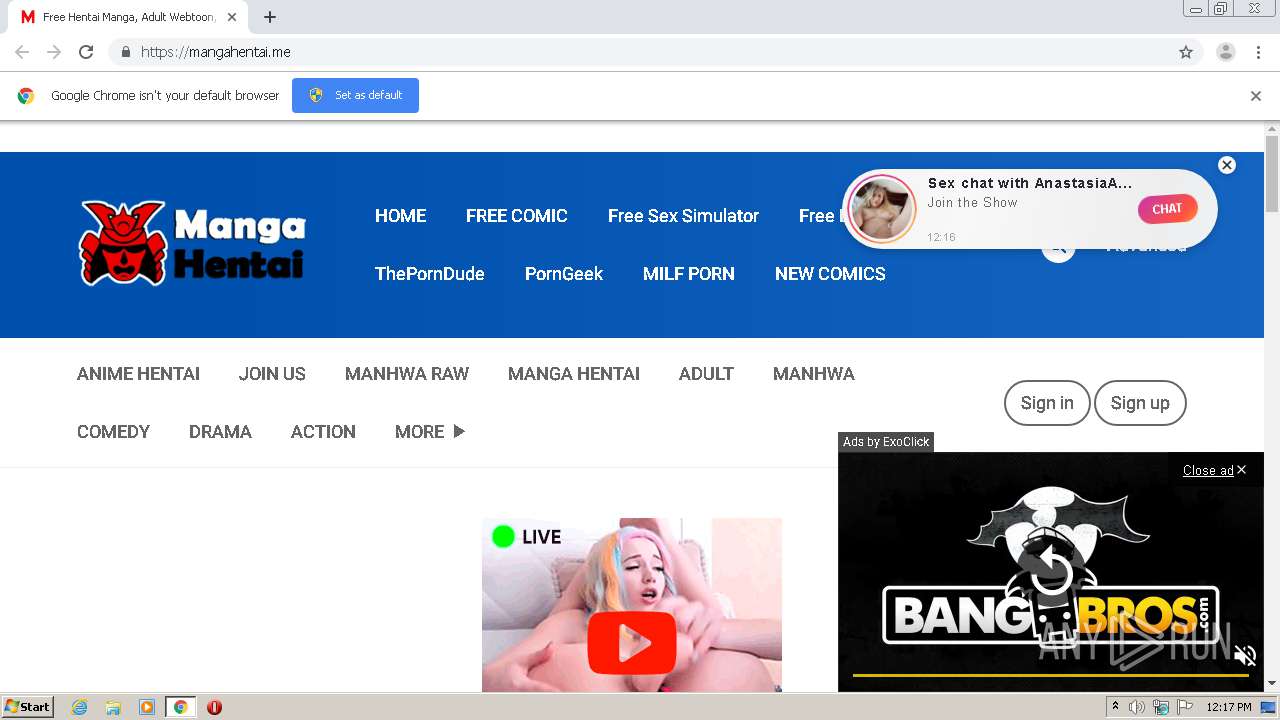
Task: Open the ACTION genre link
Action: [x=323, y=432]
